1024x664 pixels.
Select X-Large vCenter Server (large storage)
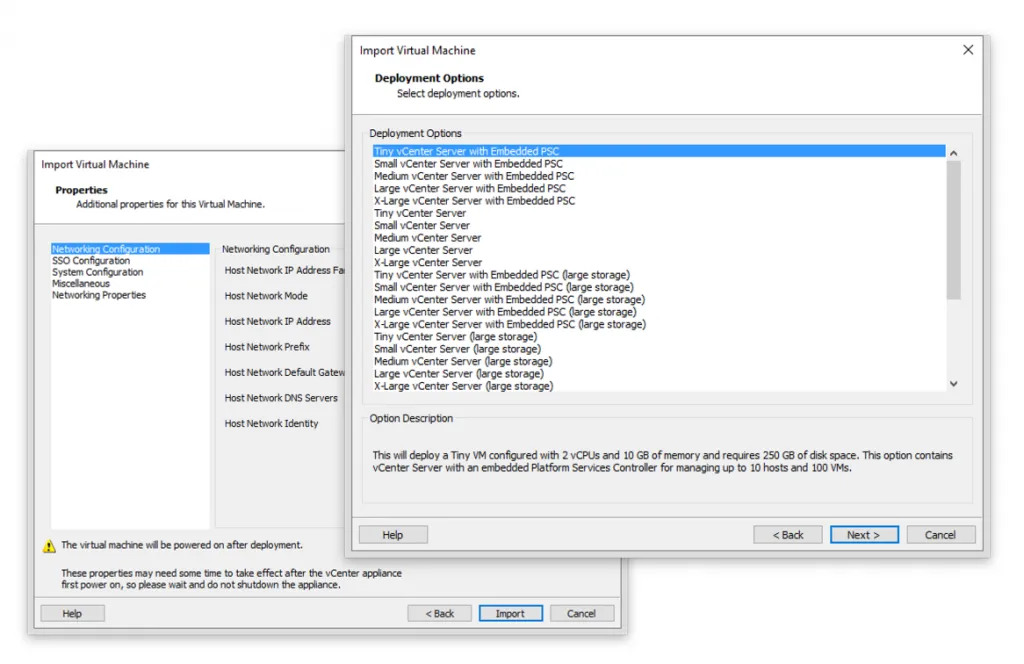click(x=659, y=387)
